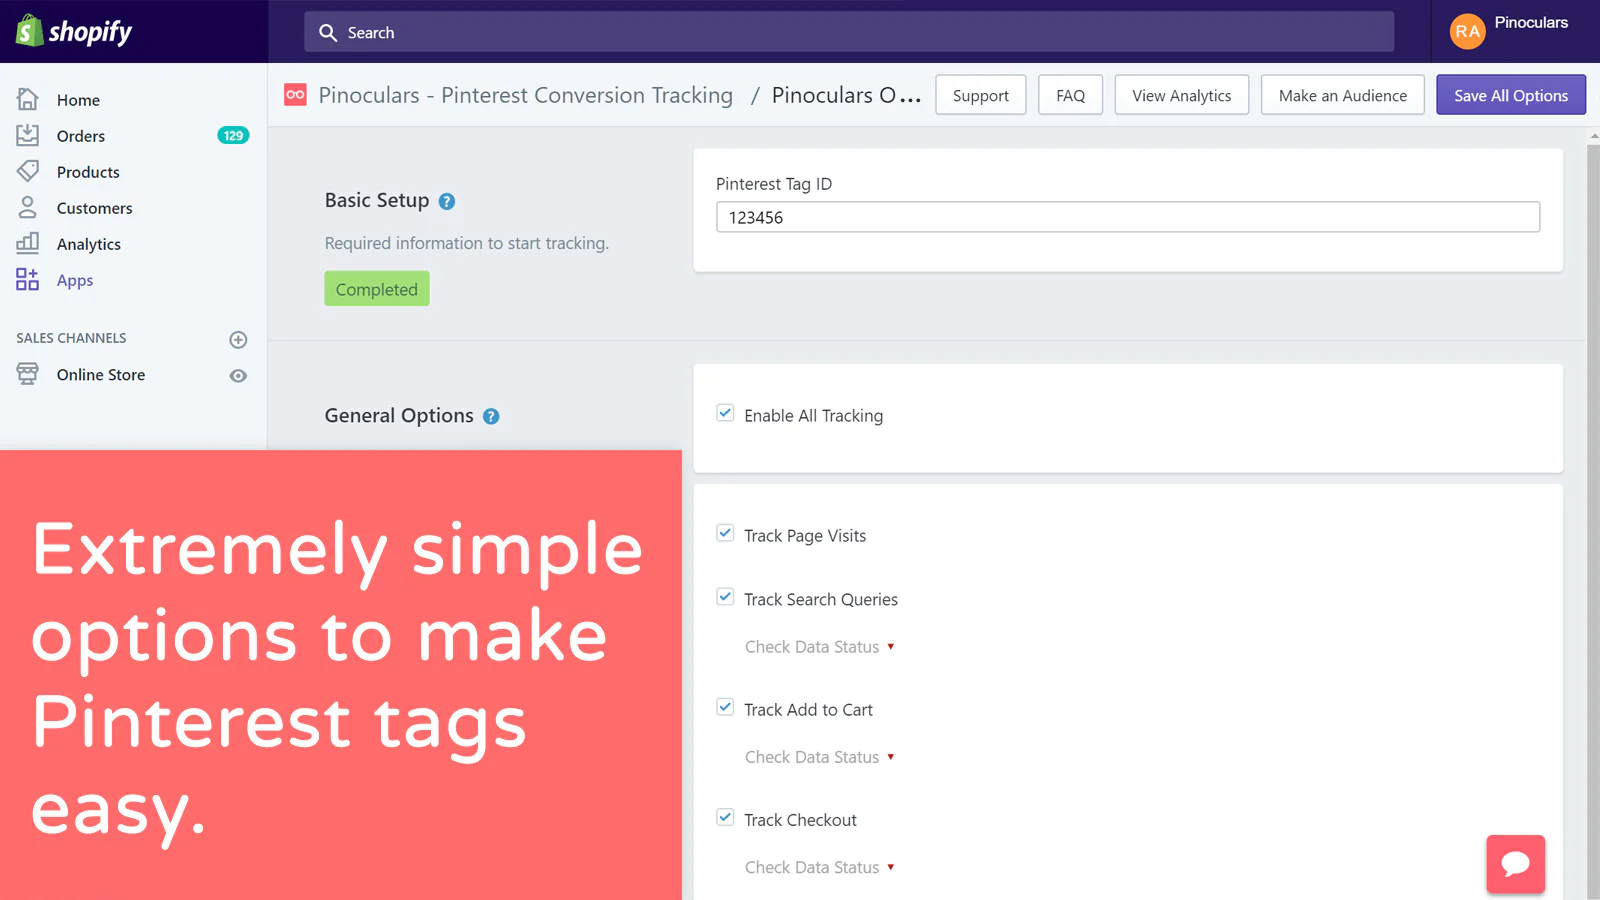
Task: Open Customers in sidebar
Action: pos(94,208)
